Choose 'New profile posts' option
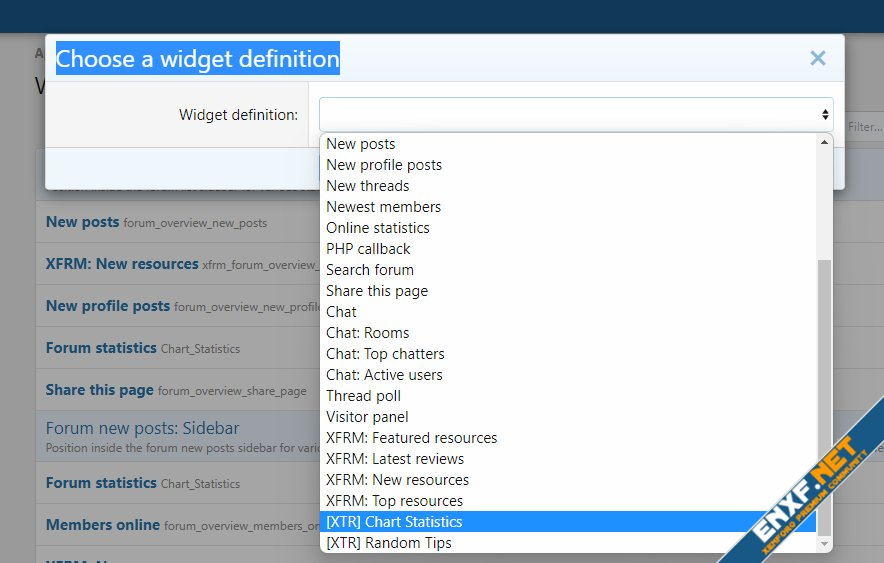The height and width of the screenshot is (563, 884). pos(384,165)
